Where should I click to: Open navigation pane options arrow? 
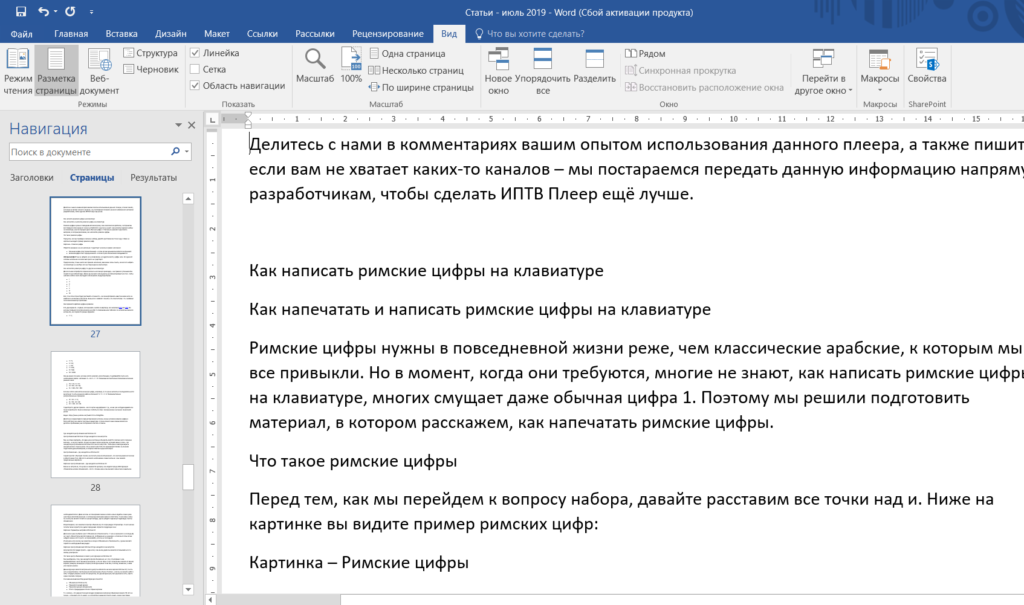click(178, 125)
